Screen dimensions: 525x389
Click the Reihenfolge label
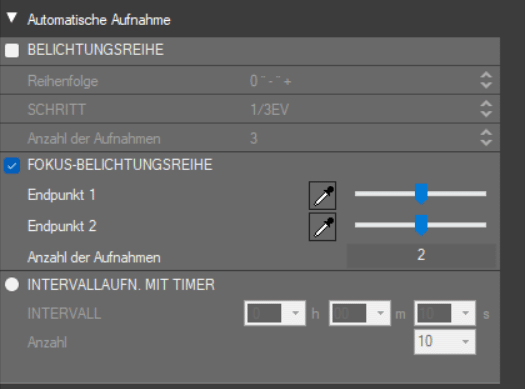click(63, 81)
